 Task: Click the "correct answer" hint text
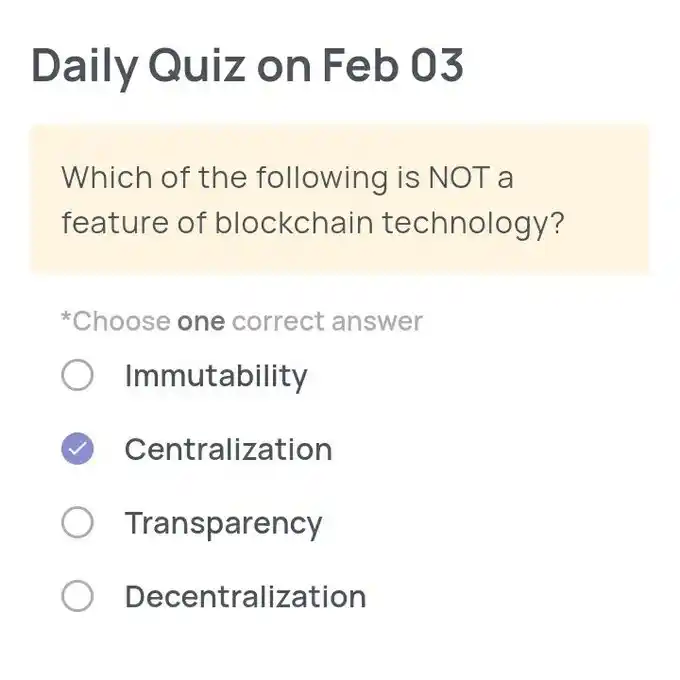click(x=327, y=322)
